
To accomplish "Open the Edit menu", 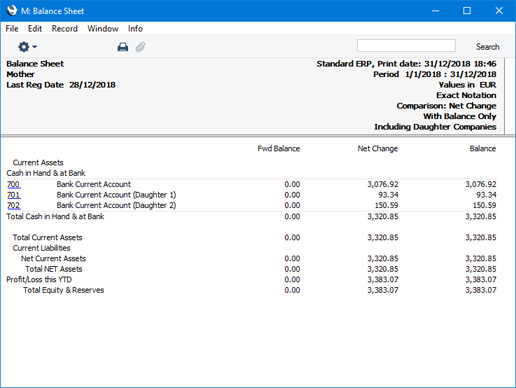I will (x=35, y=29).
